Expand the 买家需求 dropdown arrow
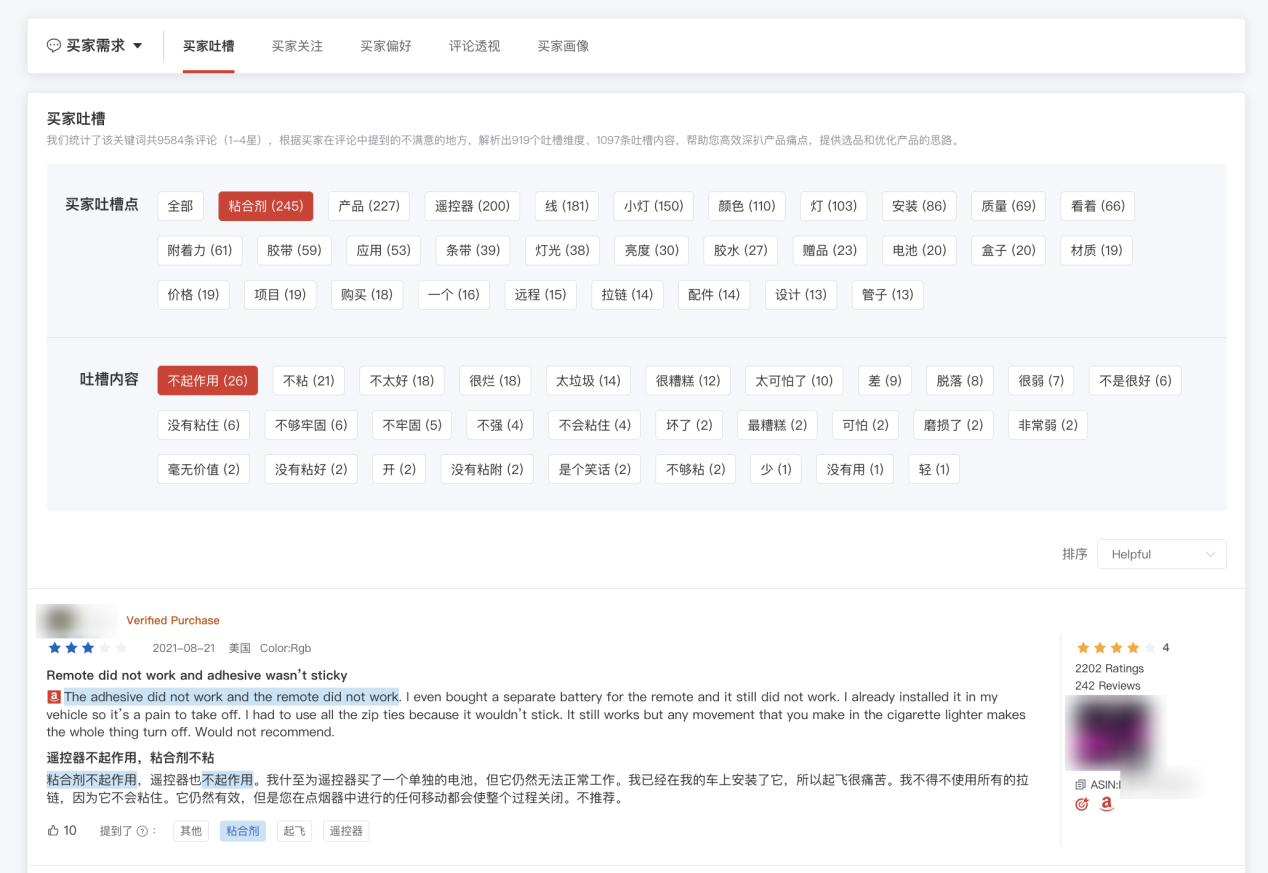This screenshot has width=1268, height=873. point(138,46)
